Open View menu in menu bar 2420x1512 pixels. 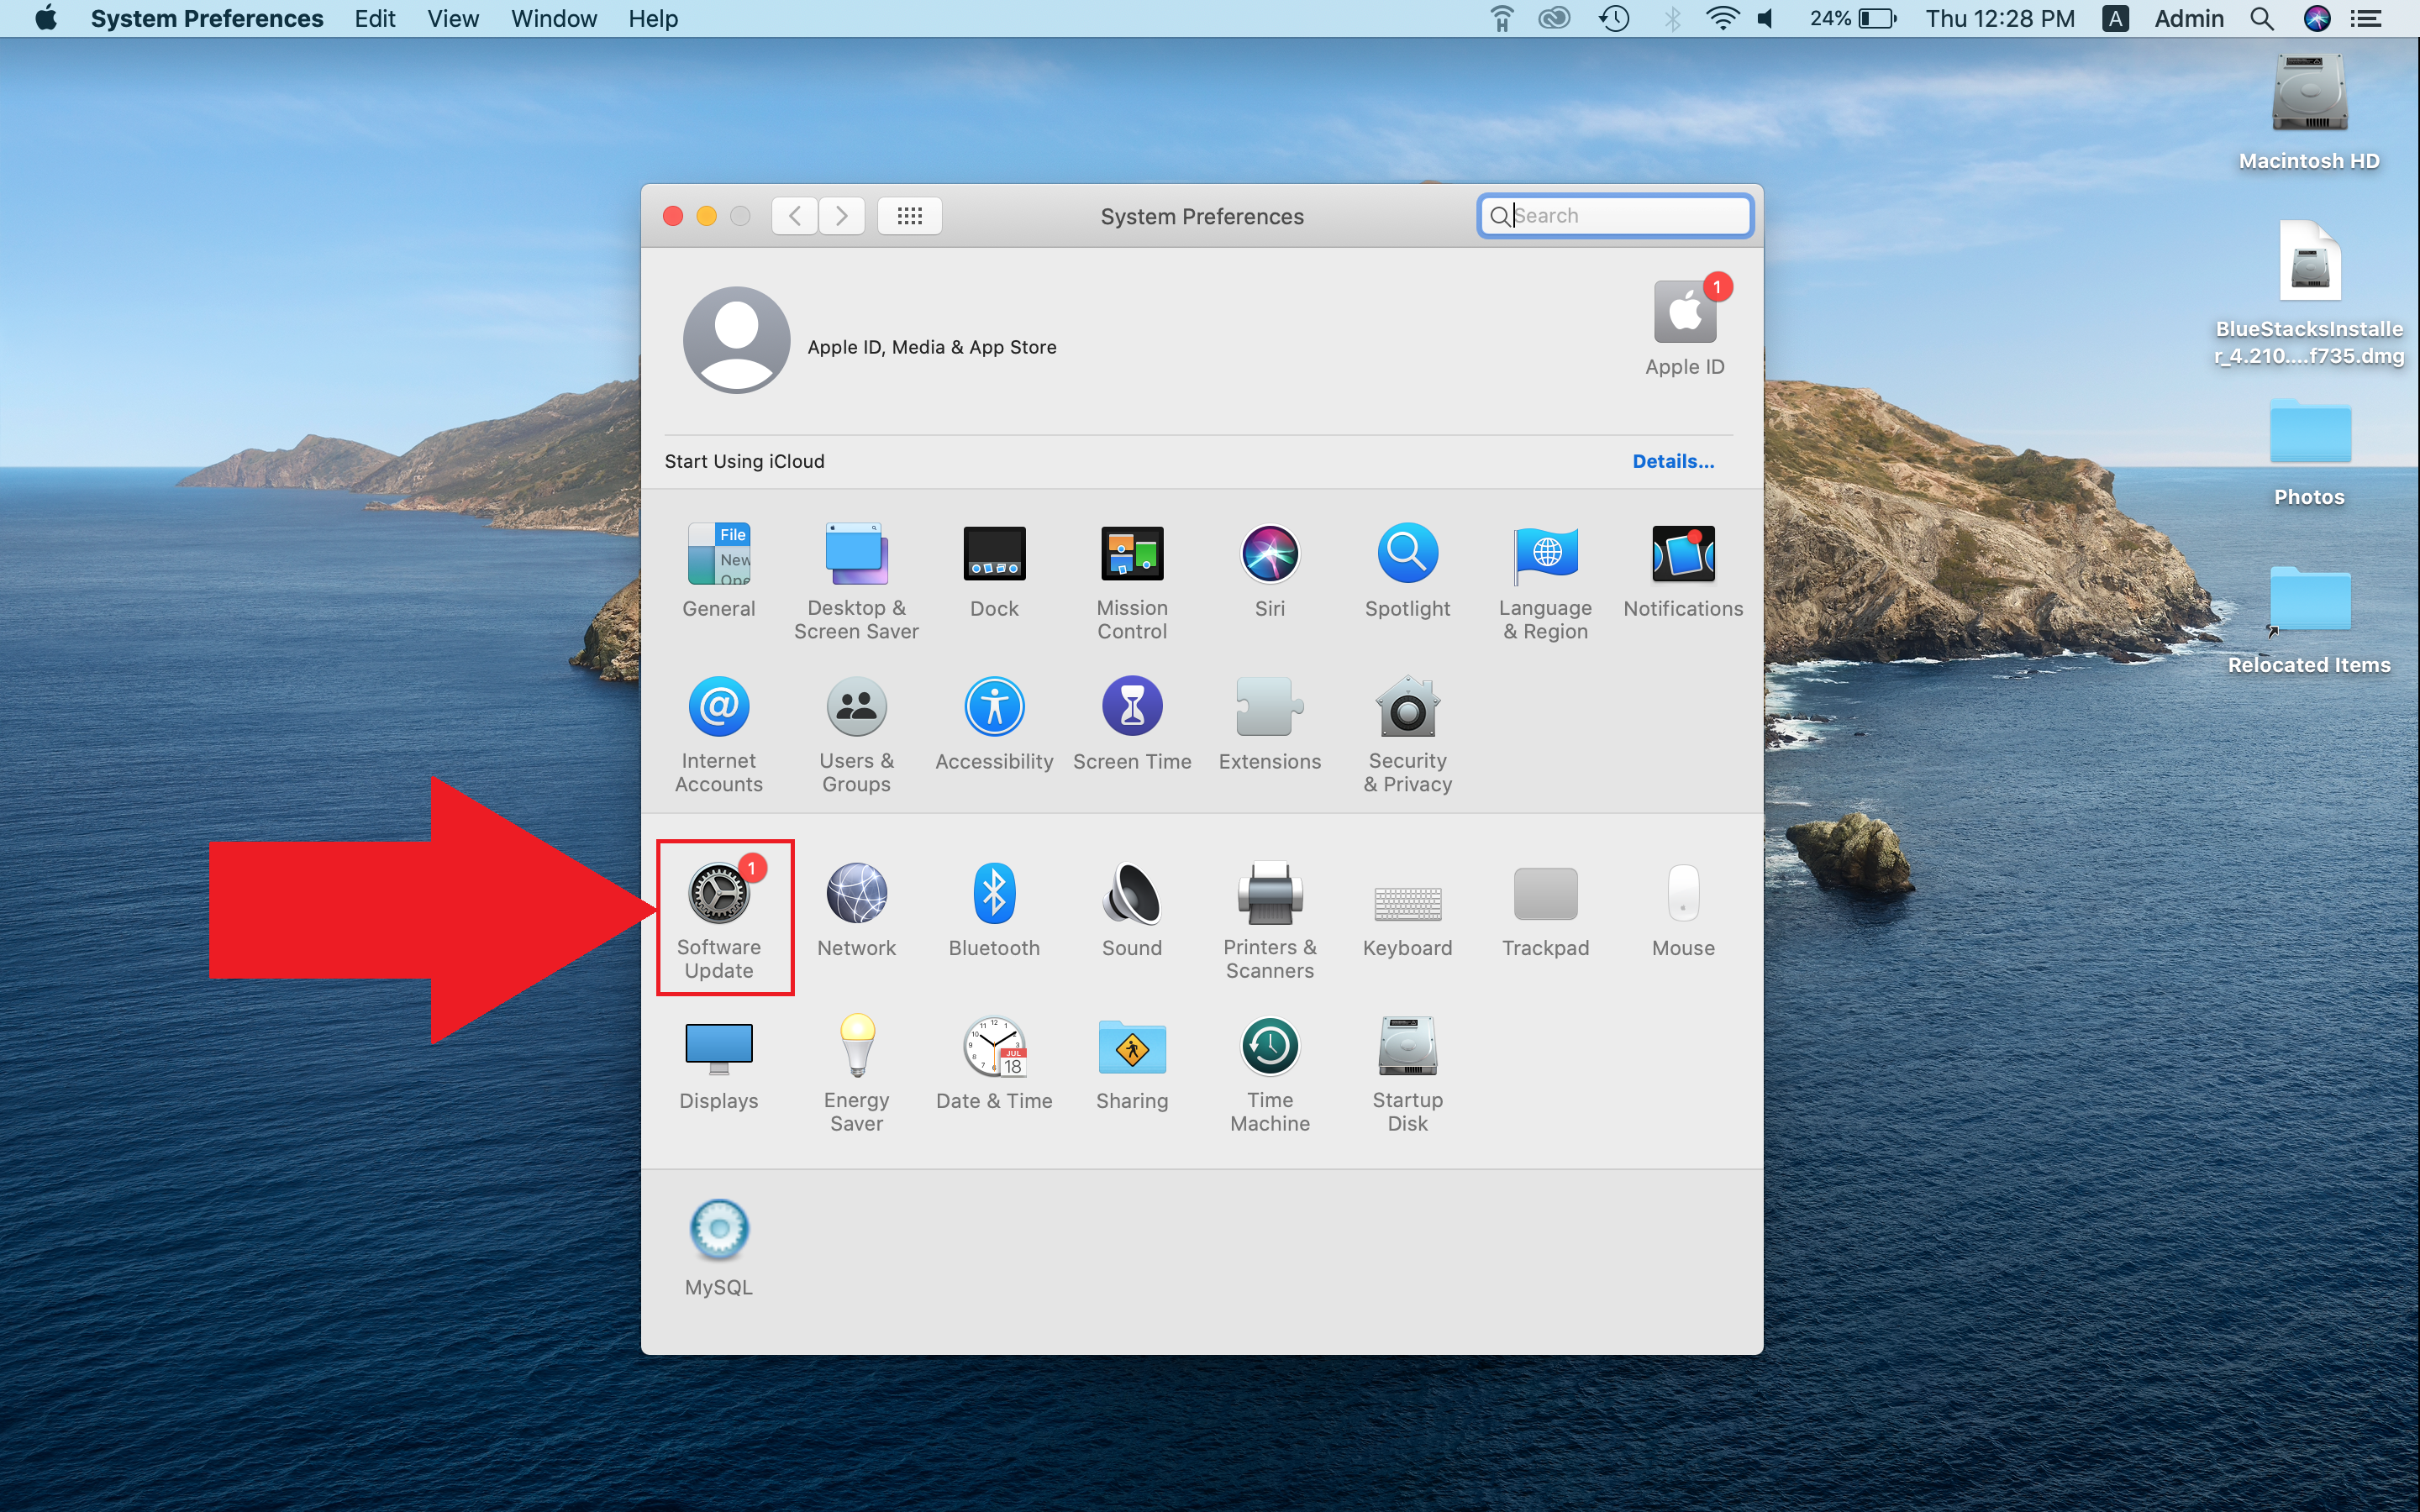[x=455, y=19]
